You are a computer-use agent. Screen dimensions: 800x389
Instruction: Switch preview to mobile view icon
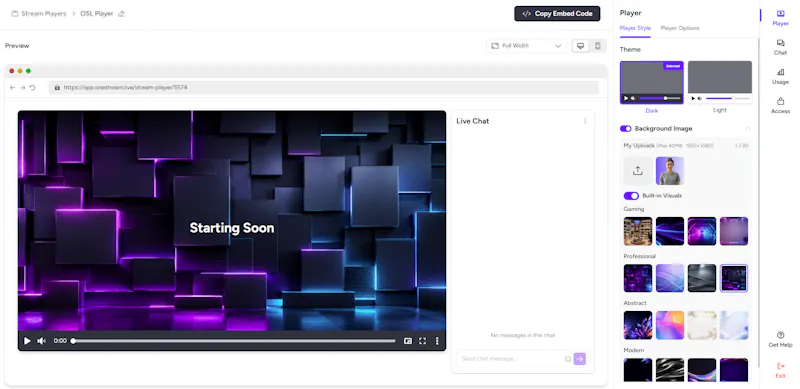tap(597, 46)
